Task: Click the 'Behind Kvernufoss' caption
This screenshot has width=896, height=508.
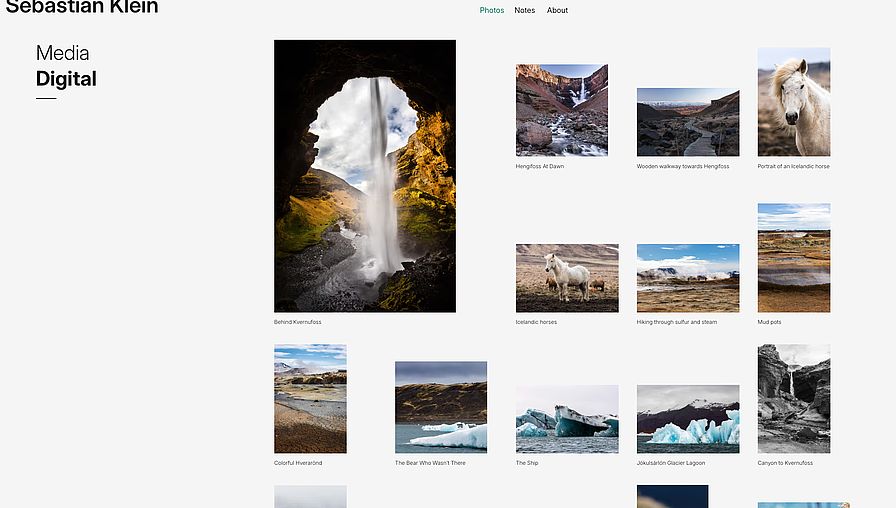Action: pyautogui.click(x=298, y=322)
